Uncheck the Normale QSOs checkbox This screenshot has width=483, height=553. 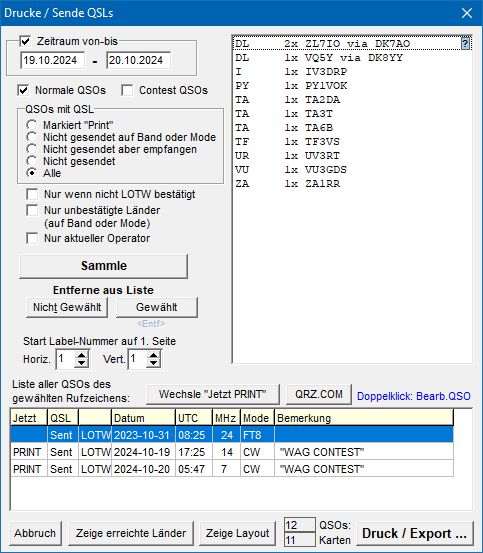pos(23,90)
